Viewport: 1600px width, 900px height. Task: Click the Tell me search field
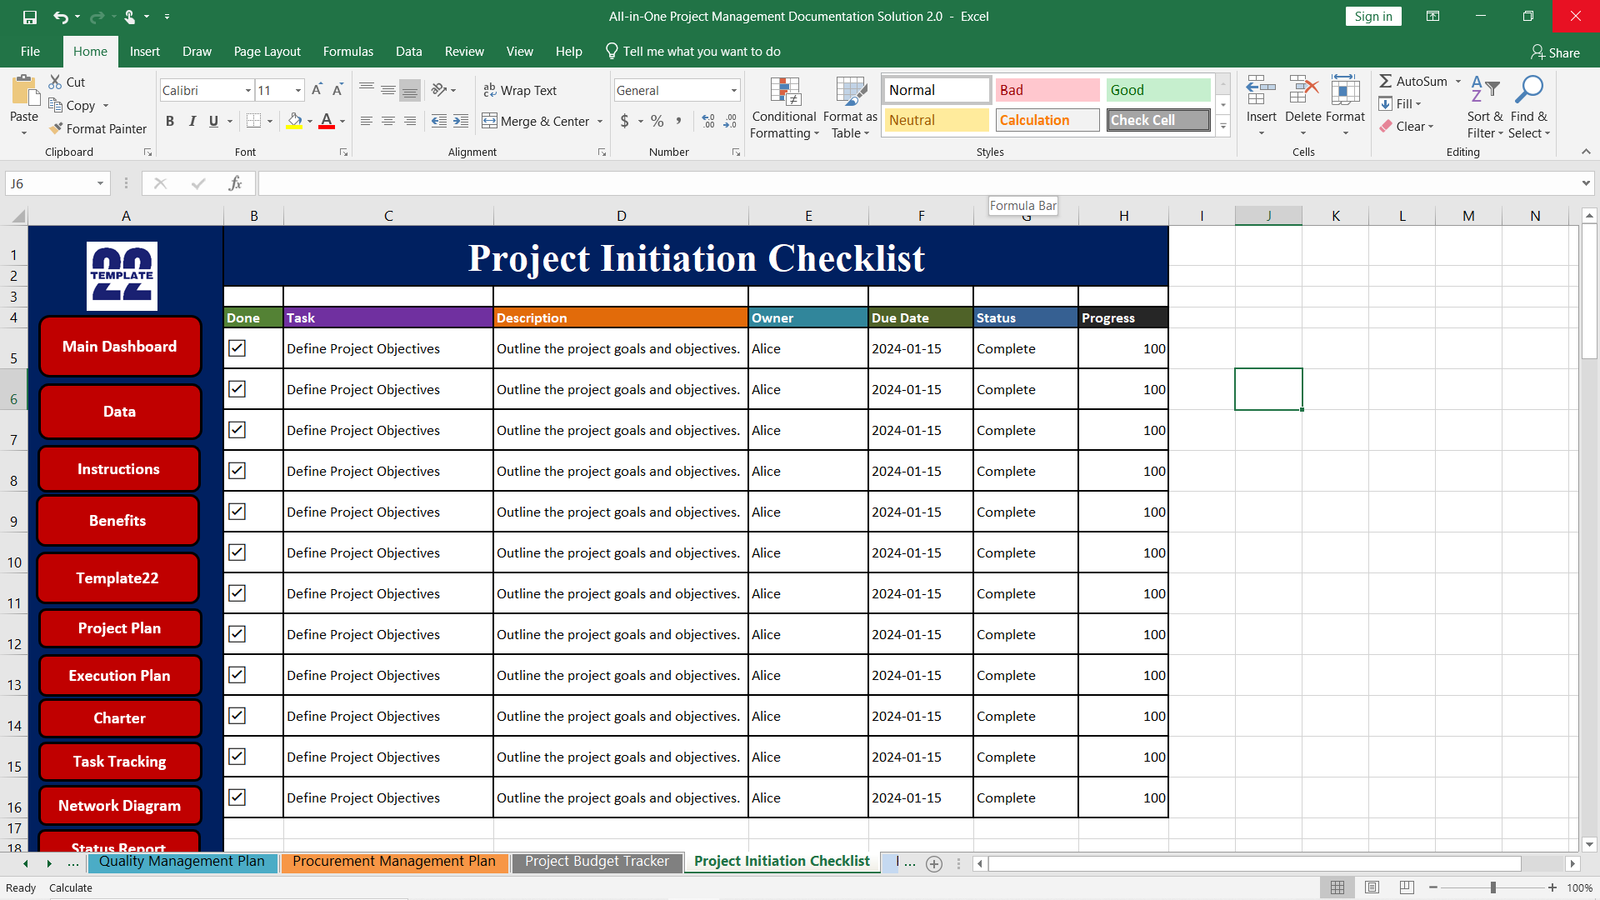tap(692, 51)
